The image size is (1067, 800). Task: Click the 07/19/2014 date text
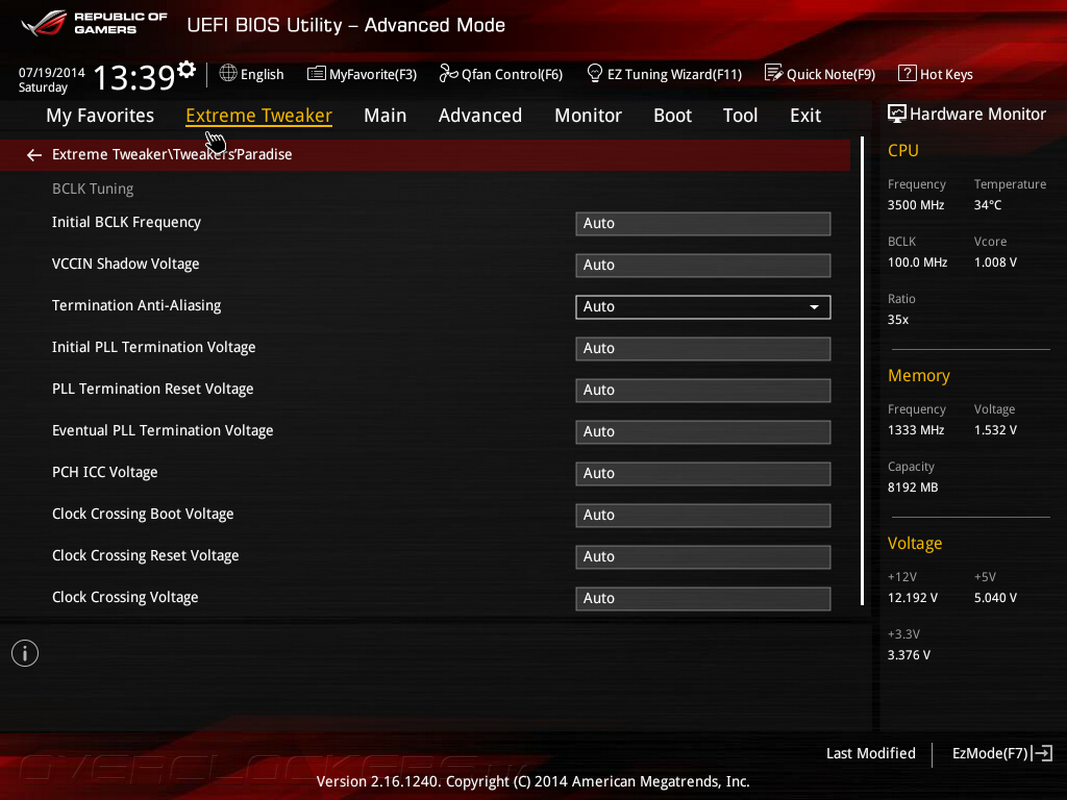click(52, 72)
